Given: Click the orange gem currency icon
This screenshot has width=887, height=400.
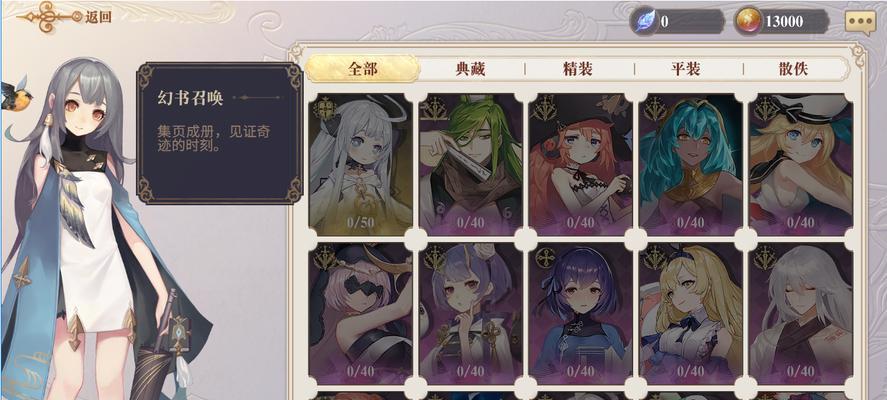Looking at the screenshot, I should (x=748, y=21).
